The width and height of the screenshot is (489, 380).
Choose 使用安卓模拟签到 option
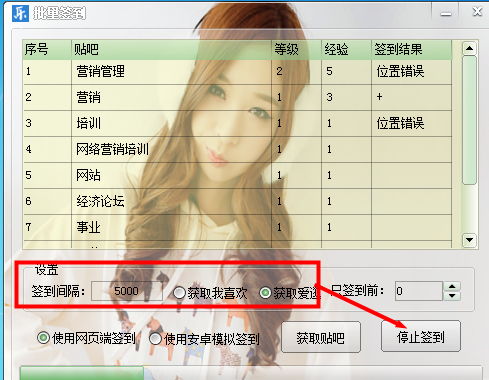coord(204,339)
